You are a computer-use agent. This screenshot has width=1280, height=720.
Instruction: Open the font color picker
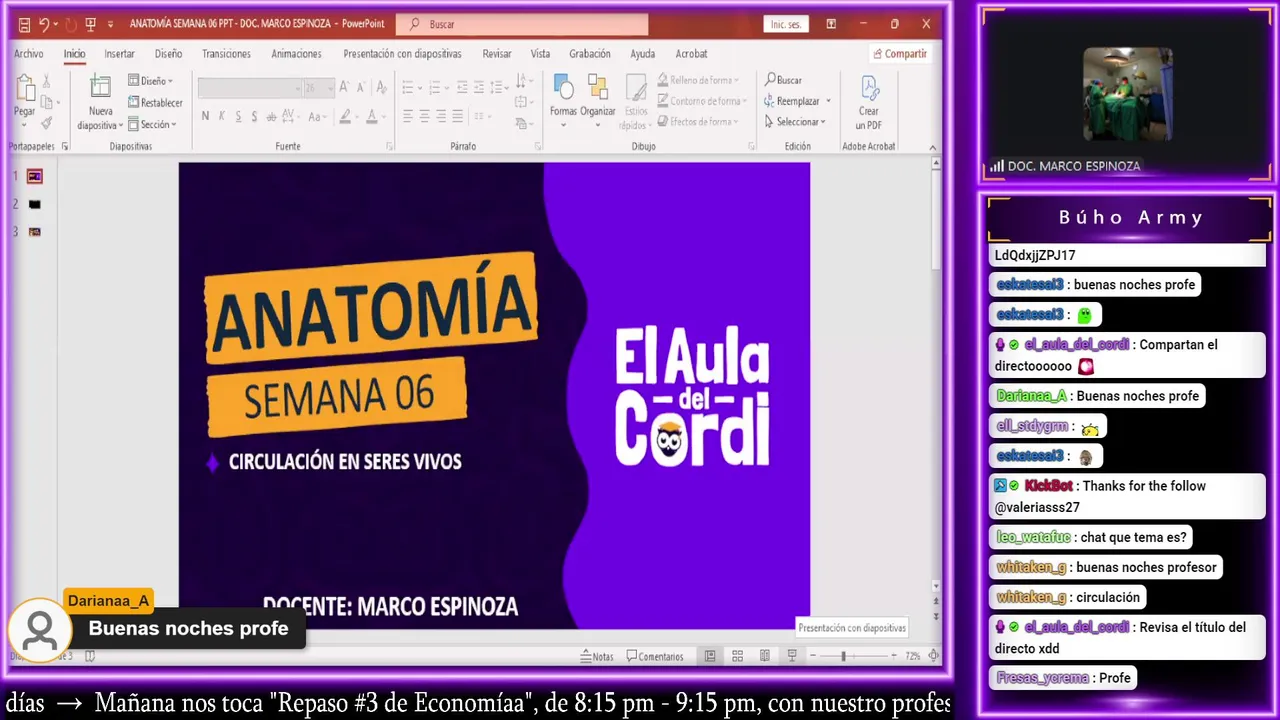click(374, 116)
